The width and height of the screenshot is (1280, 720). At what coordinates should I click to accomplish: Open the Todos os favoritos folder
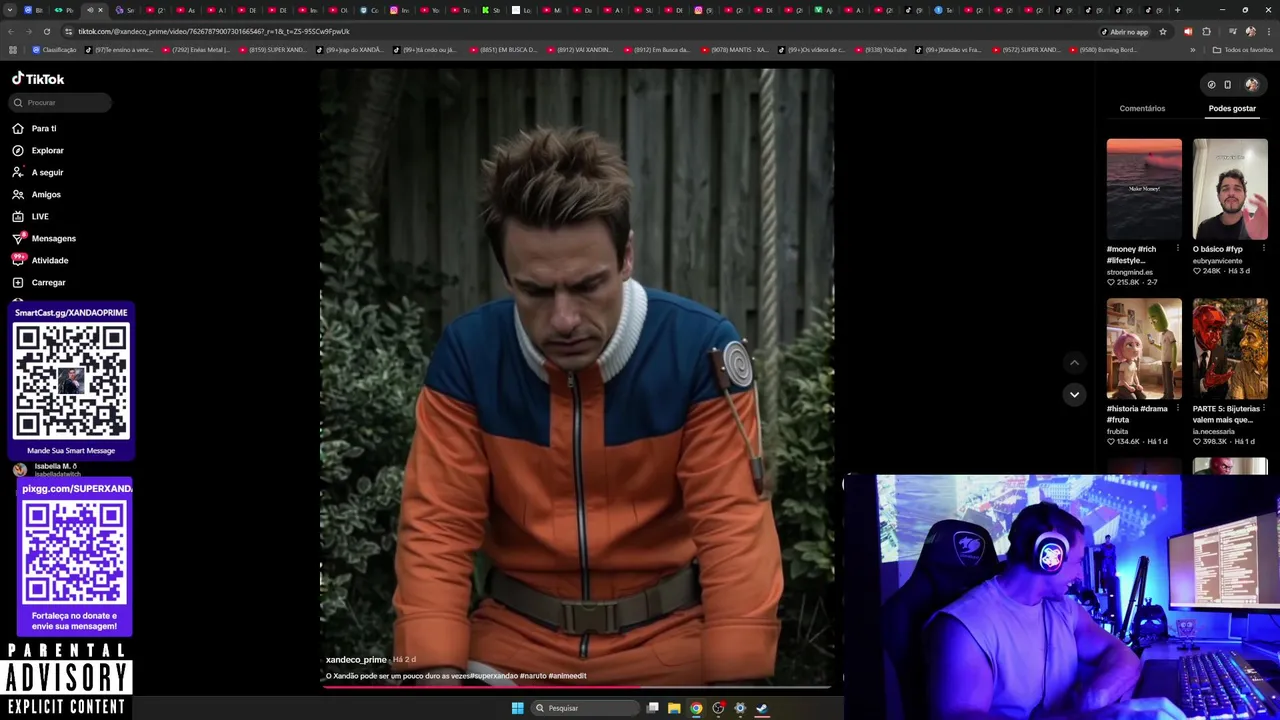point(1242,50)
